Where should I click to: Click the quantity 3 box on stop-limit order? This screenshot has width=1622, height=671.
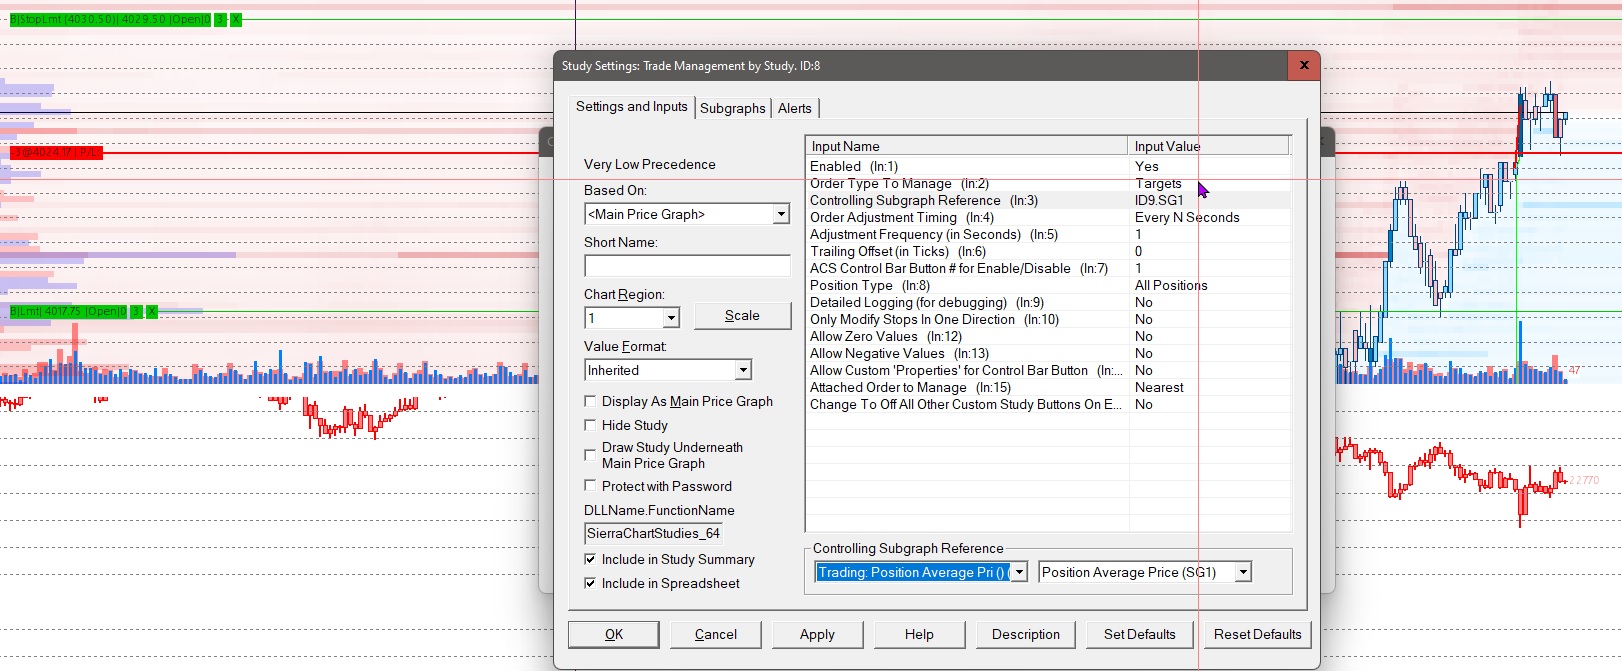tap(220, 20)
